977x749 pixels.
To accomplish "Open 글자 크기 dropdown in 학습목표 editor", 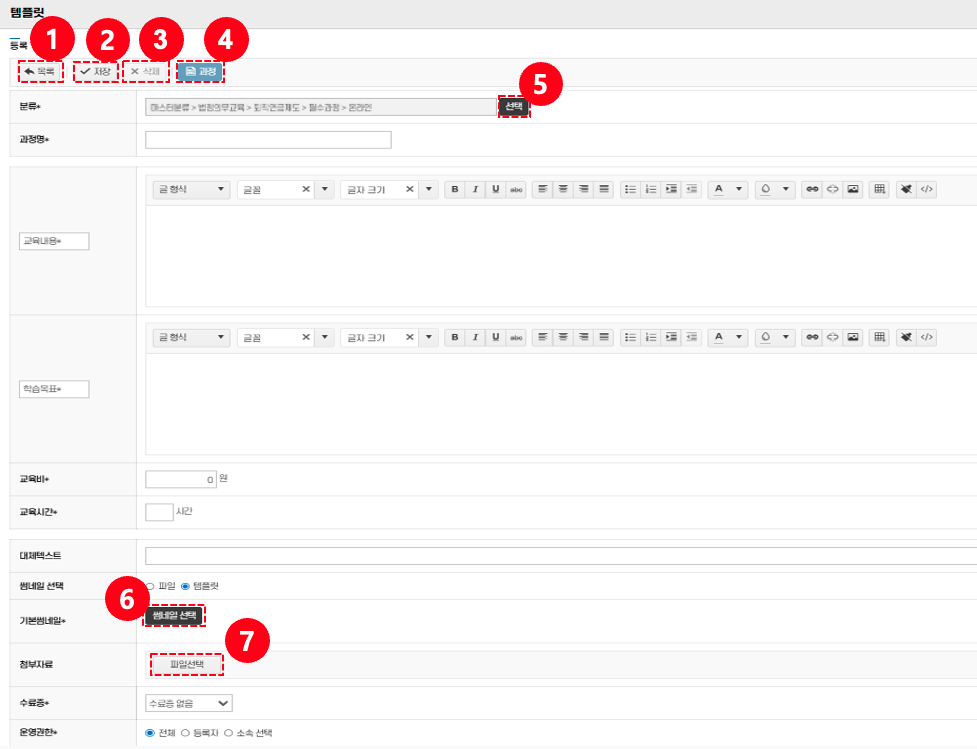I will [388, 337].
